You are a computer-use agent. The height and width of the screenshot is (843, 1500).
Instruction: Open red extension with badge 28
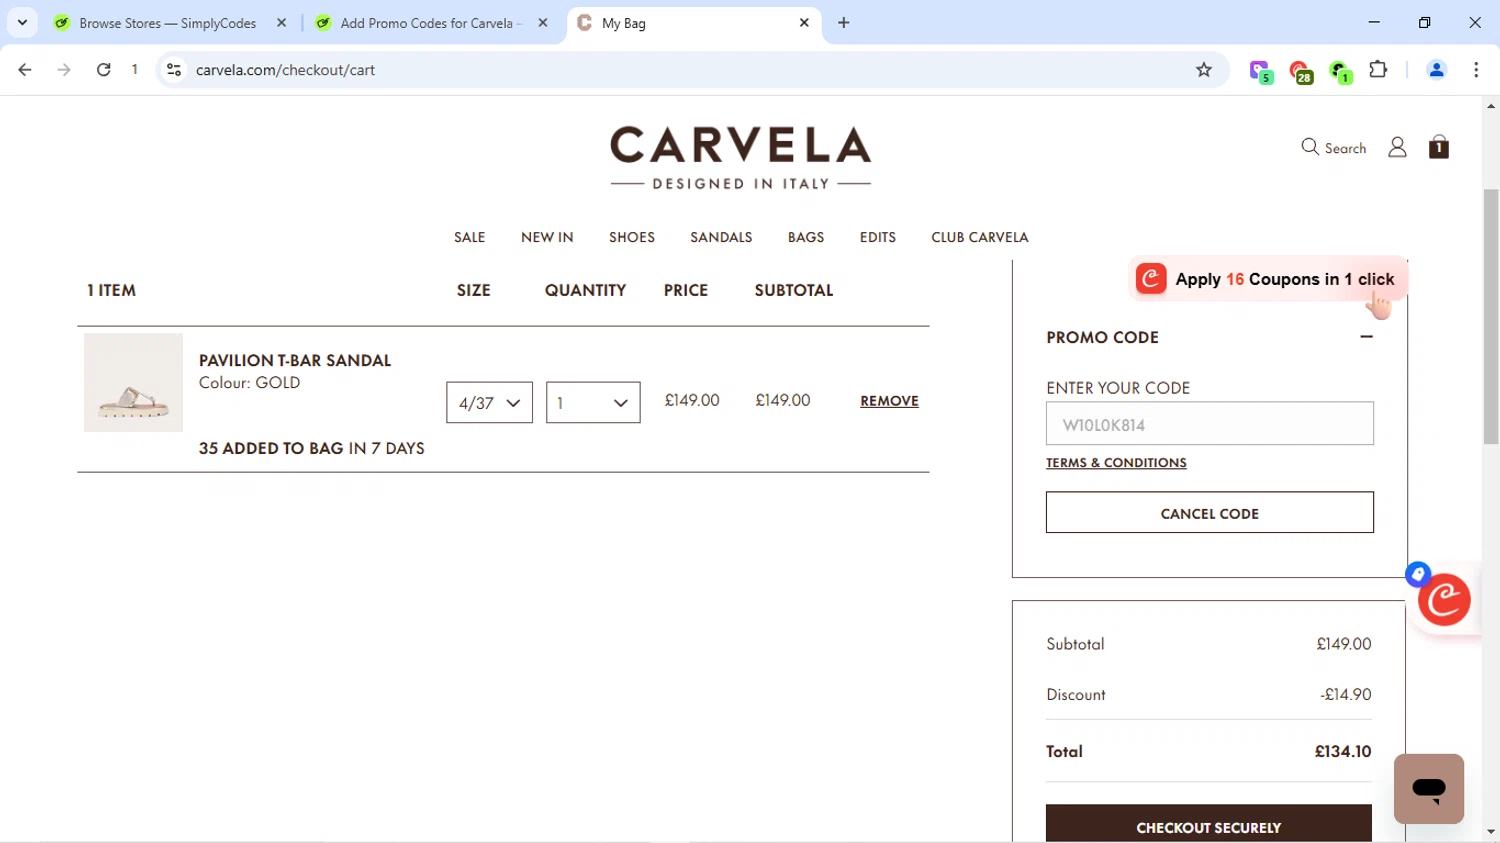click(x=1300, y=70)
